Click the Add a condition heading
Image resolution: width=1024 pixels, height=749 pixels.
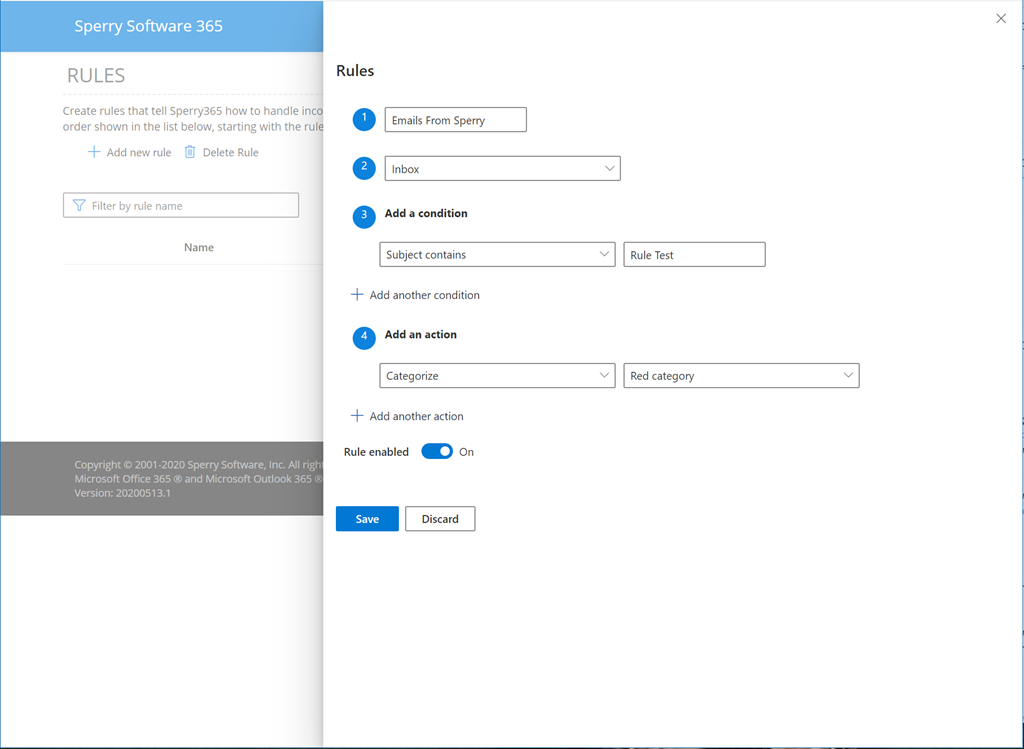click(426, 214)
